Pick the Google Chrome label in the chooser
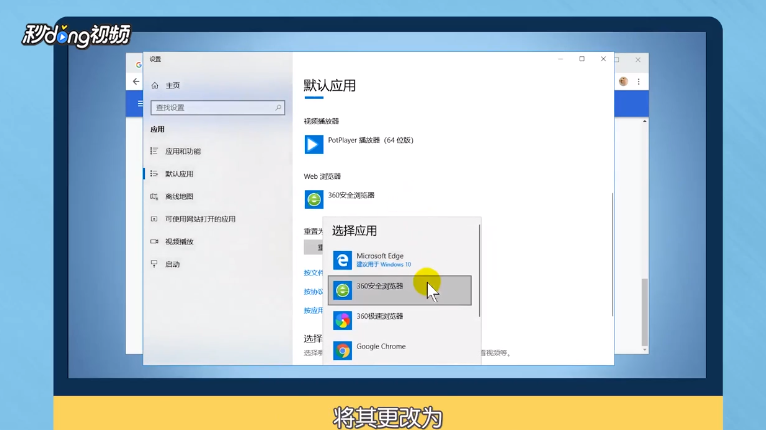The height and width of the screenshot is (430, 766). coord(381,346)
